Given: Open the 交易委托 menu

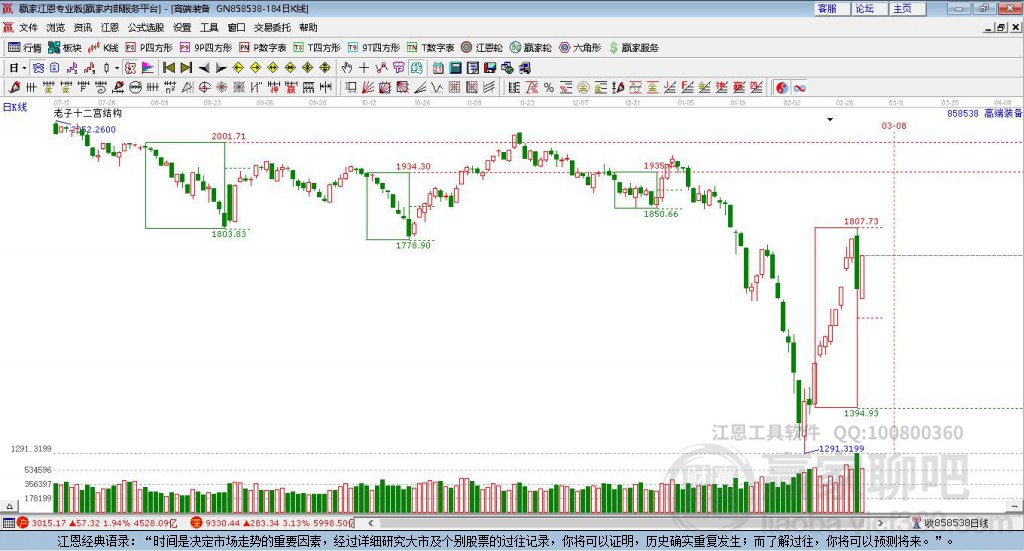Looking at the screenshot, I should 272,27.
